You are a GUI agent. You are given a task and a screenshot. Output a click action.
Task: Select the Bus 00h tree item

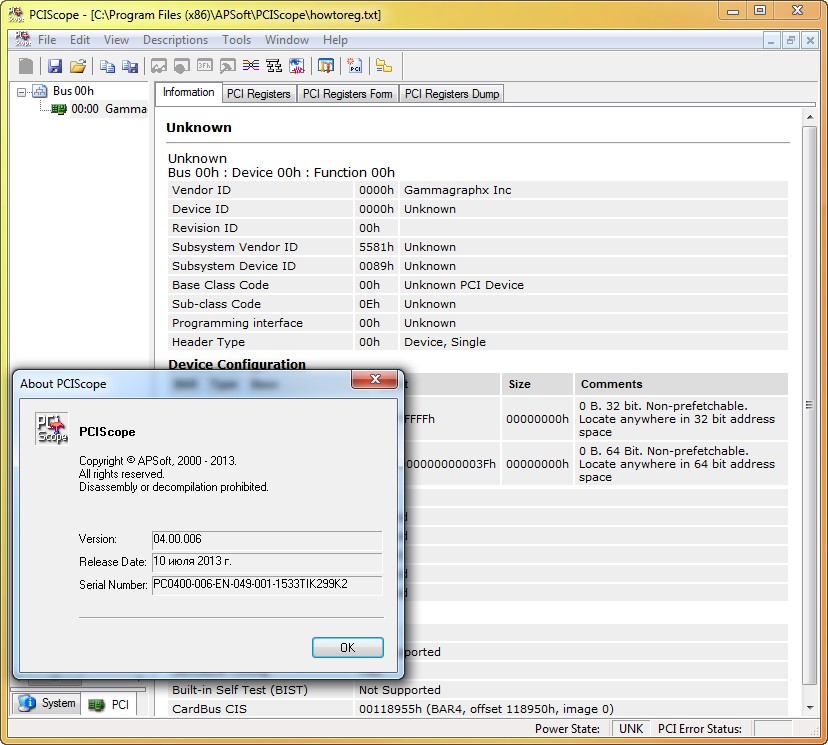pyautogui.click(x=73, y=91)
